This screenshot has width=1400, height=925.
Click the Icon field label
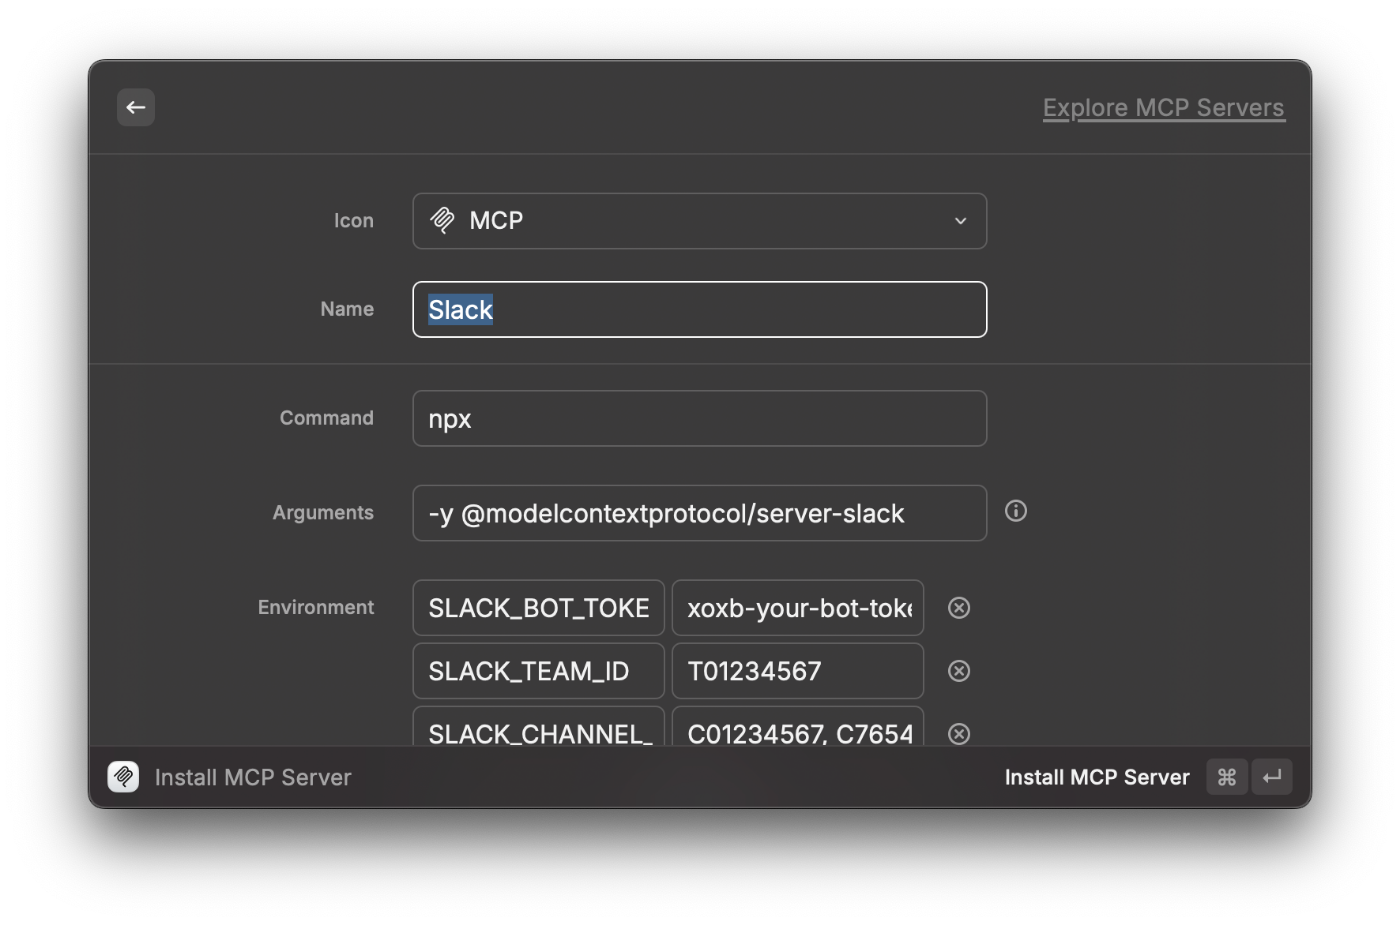pyautogui.click(x=354, y=221)
